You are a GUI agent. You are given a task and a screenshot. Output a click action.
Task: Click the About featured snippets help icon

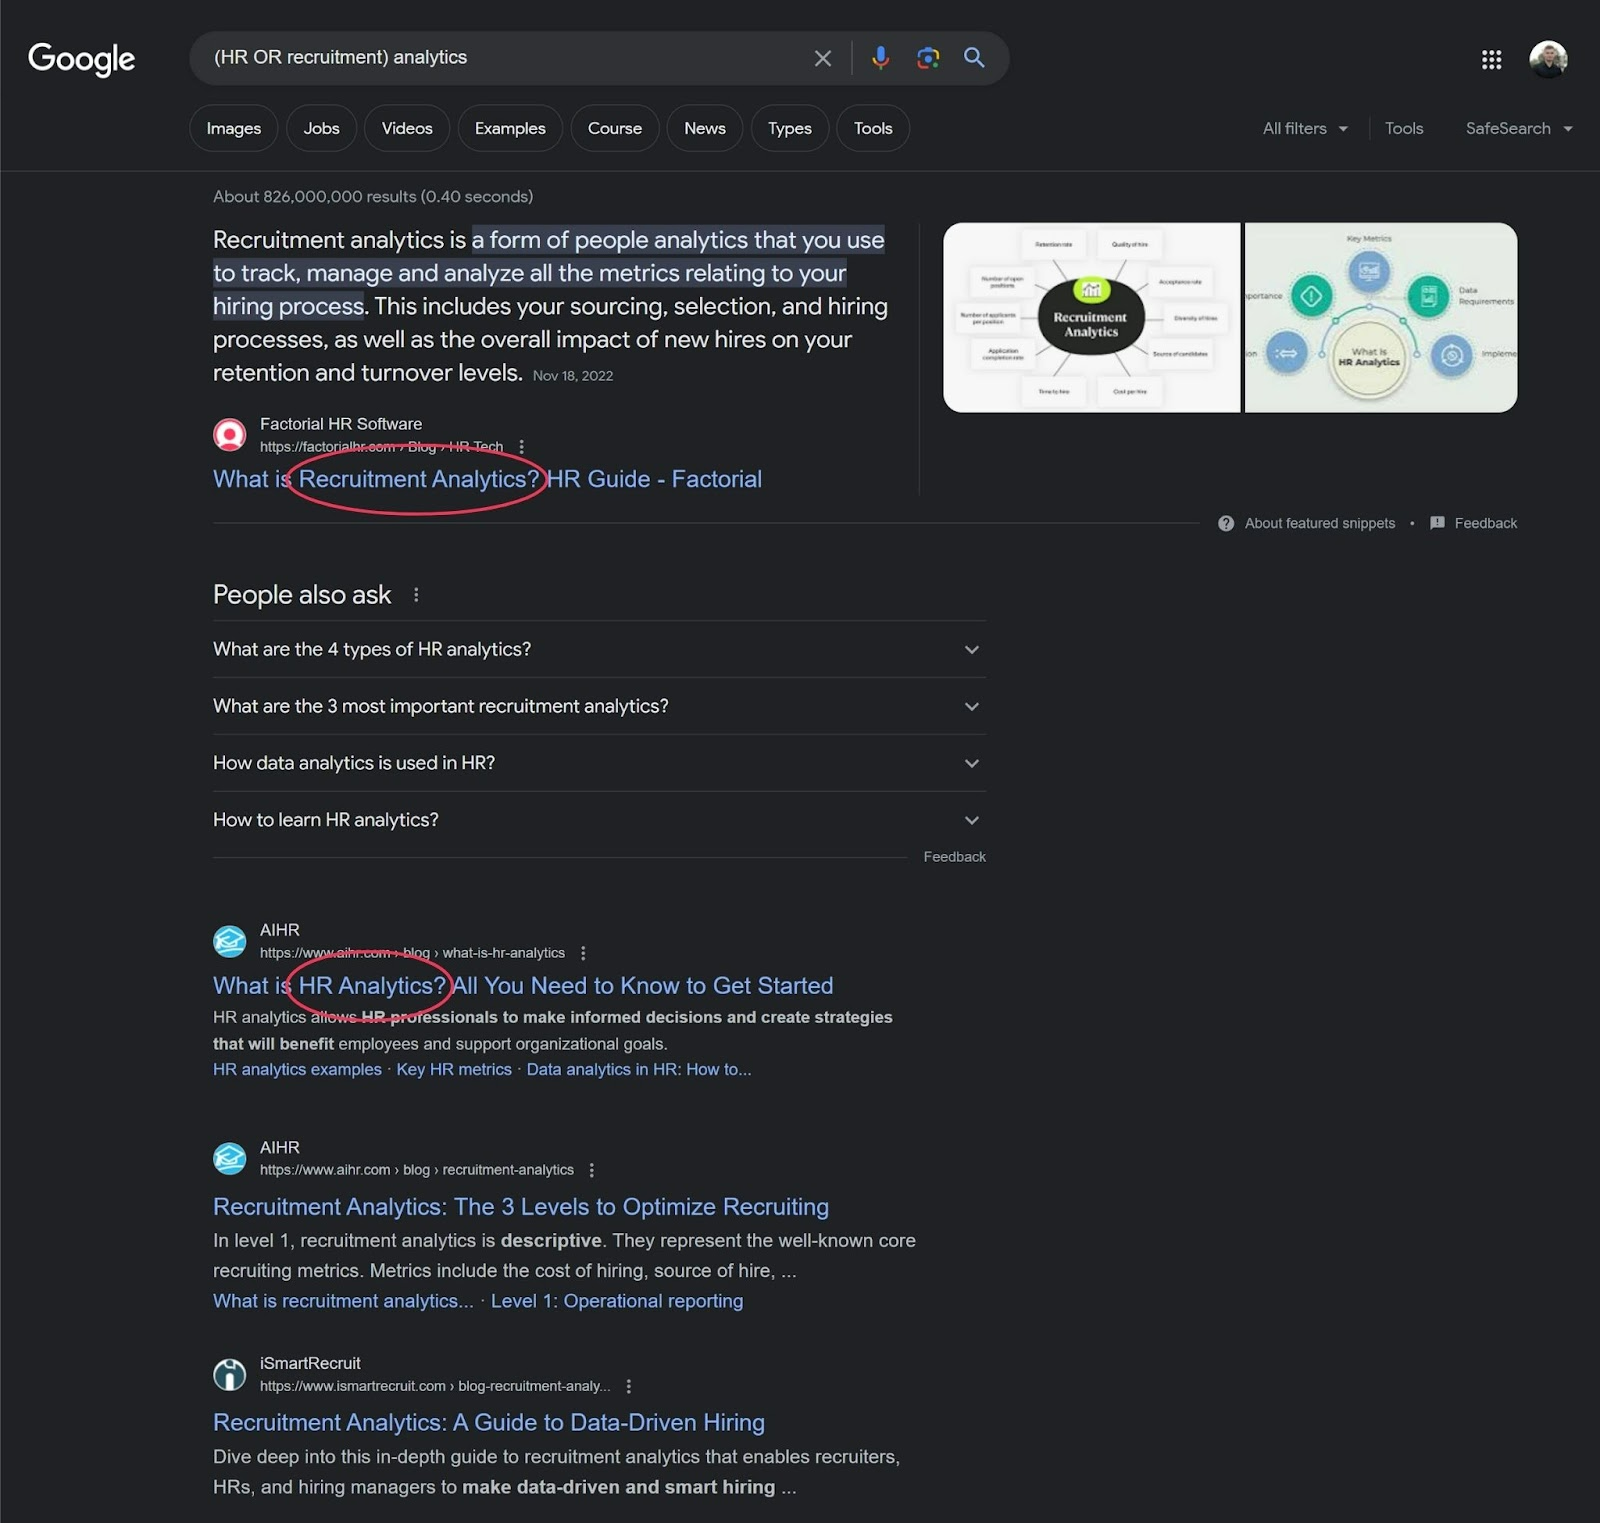[1226, 523]
